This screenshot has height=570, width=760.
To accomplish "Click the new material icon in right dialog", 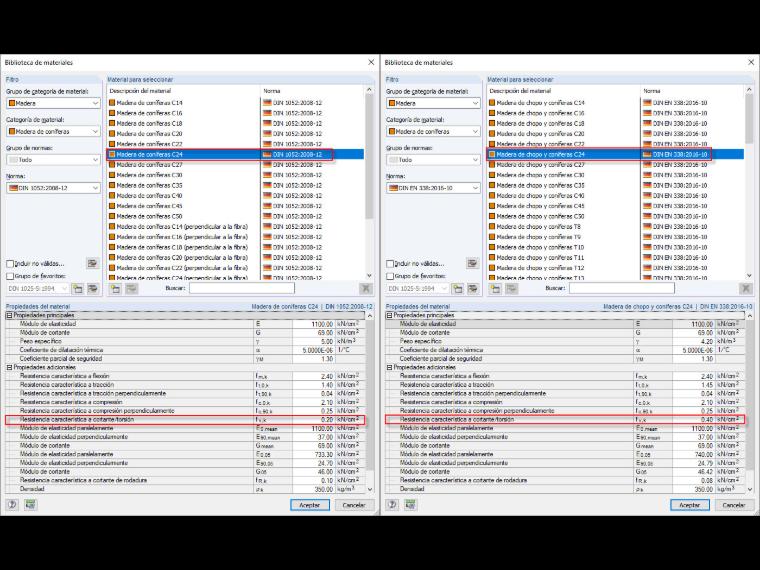I will [495, 289].
